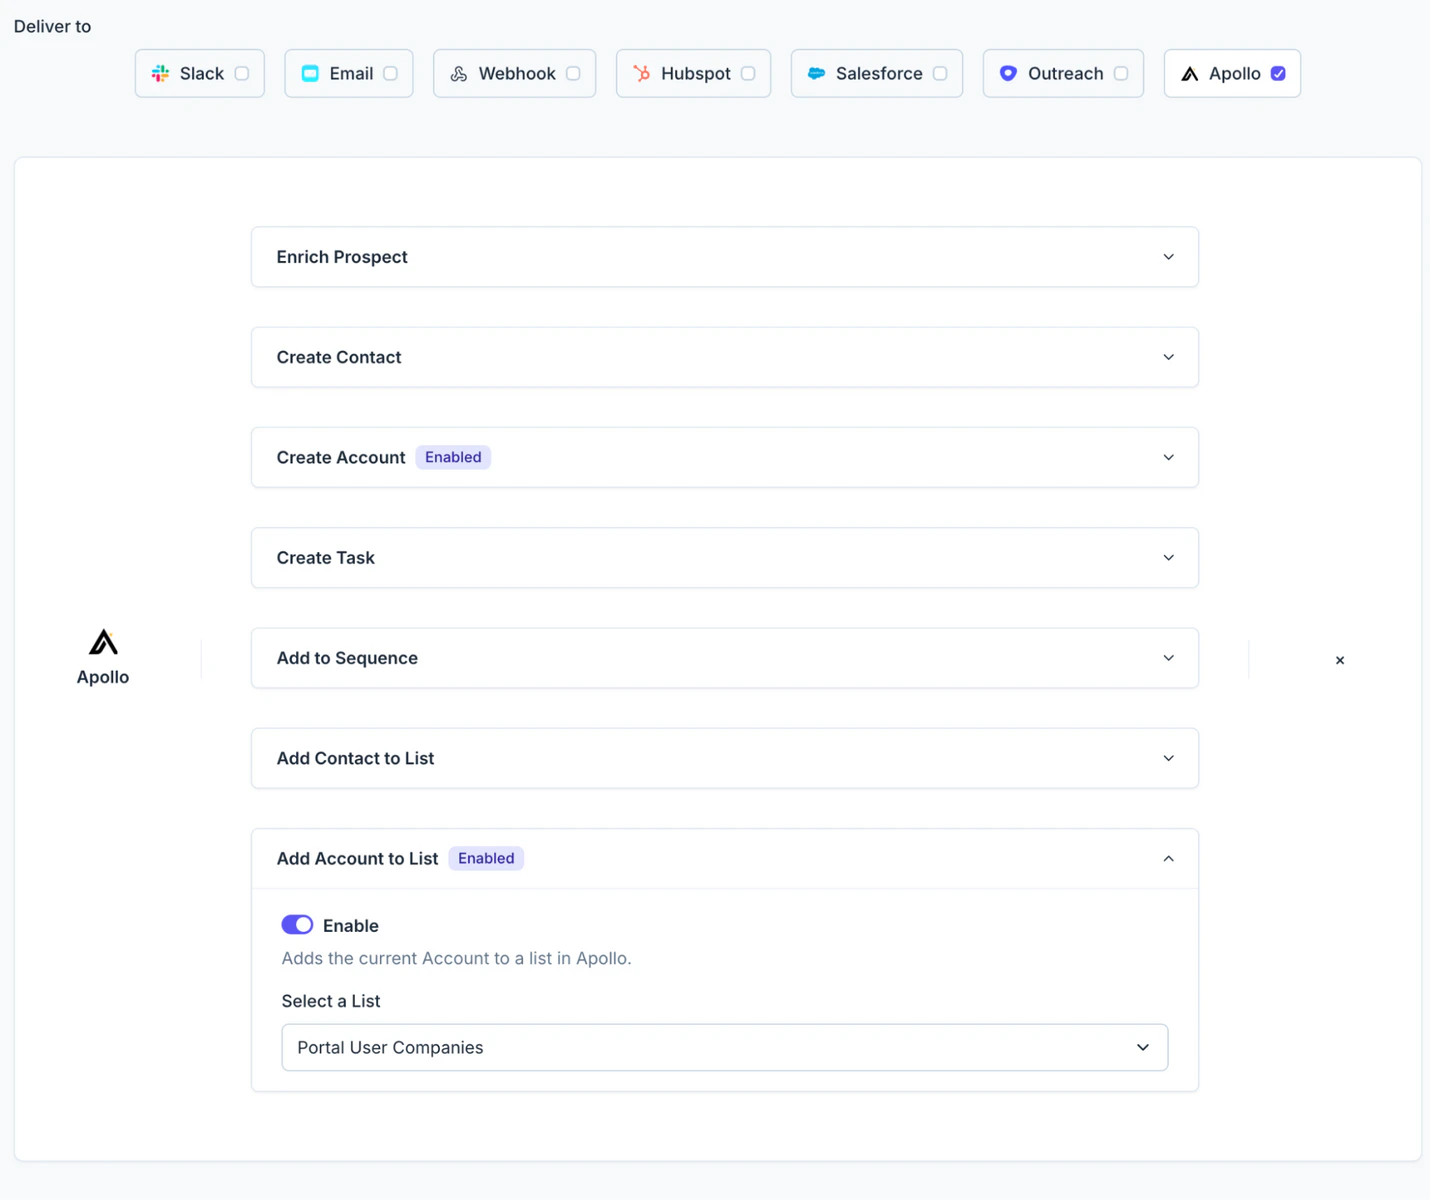Turn off the Enable toggle for Add Account to List
Image resolution: width=1430 pixels, height=1200 pixels.
(297, 924)
